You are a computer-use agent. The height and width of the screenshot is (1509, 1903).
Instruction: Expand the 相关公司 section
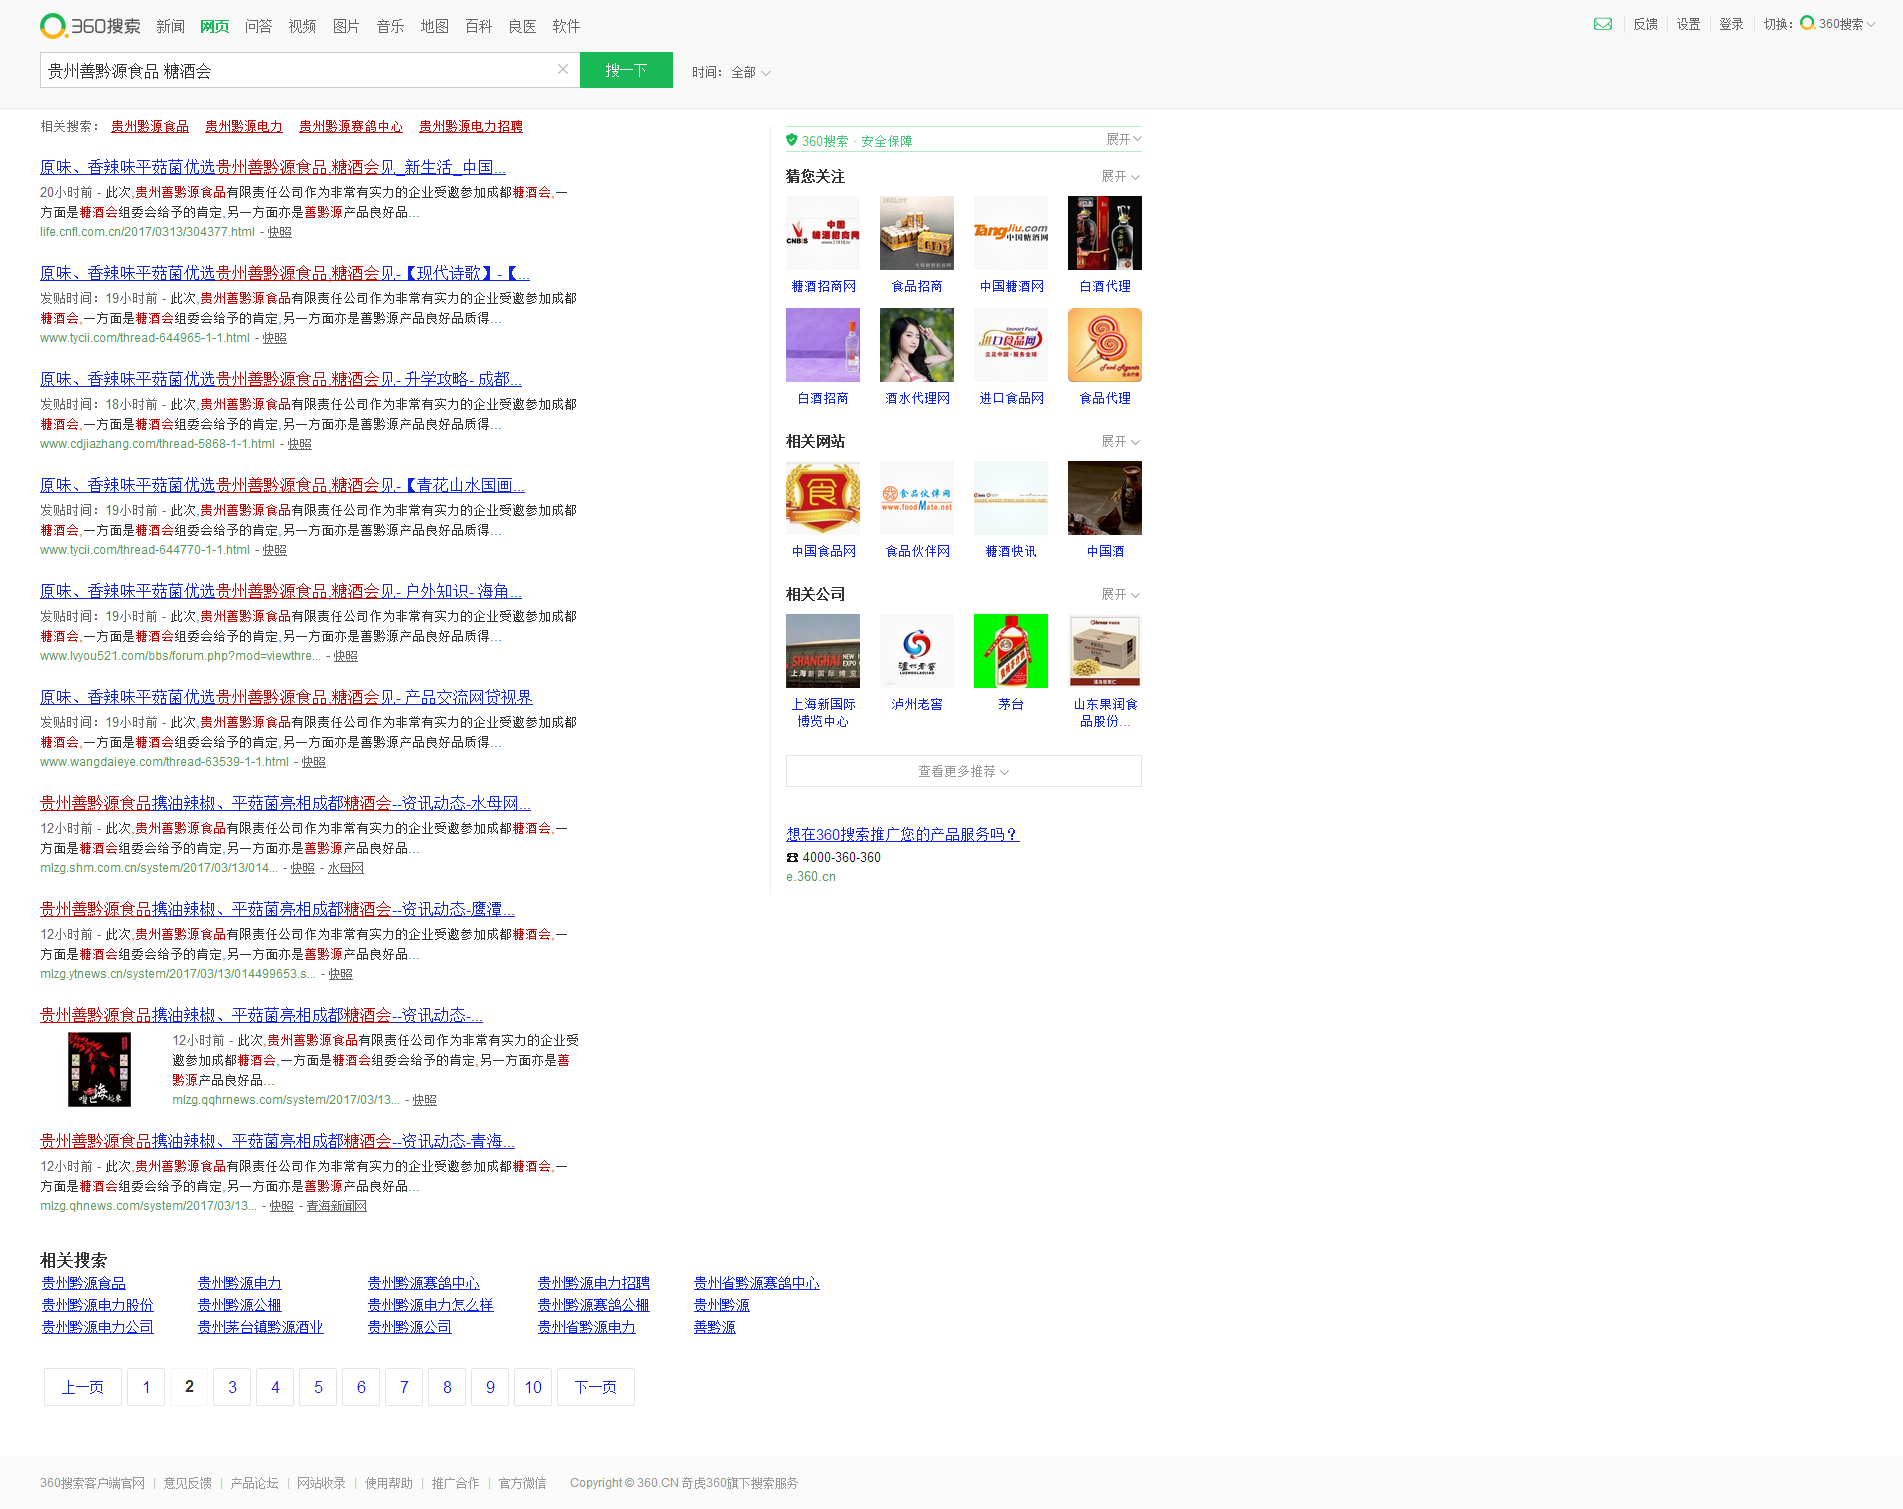(x=1120, y=594)
